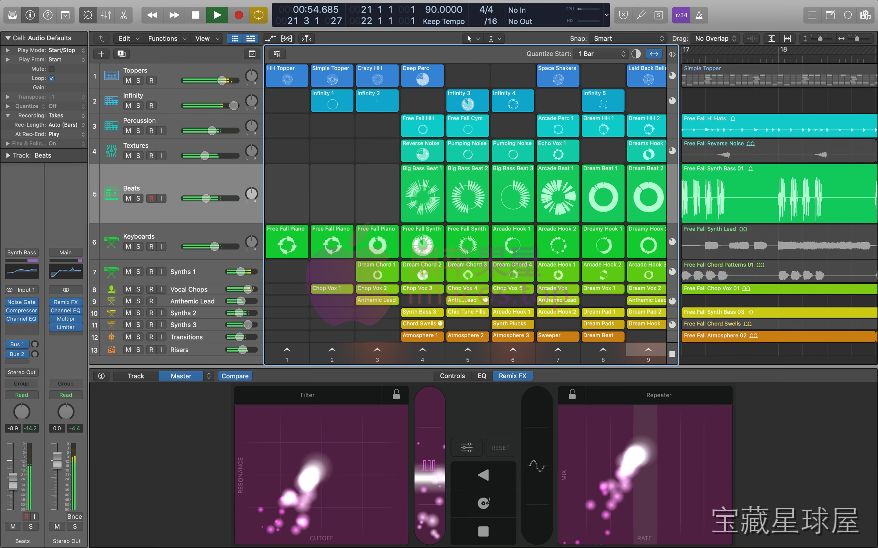
Task: Open the Drag No Overlap dropdown
Action: pos(716,39)
